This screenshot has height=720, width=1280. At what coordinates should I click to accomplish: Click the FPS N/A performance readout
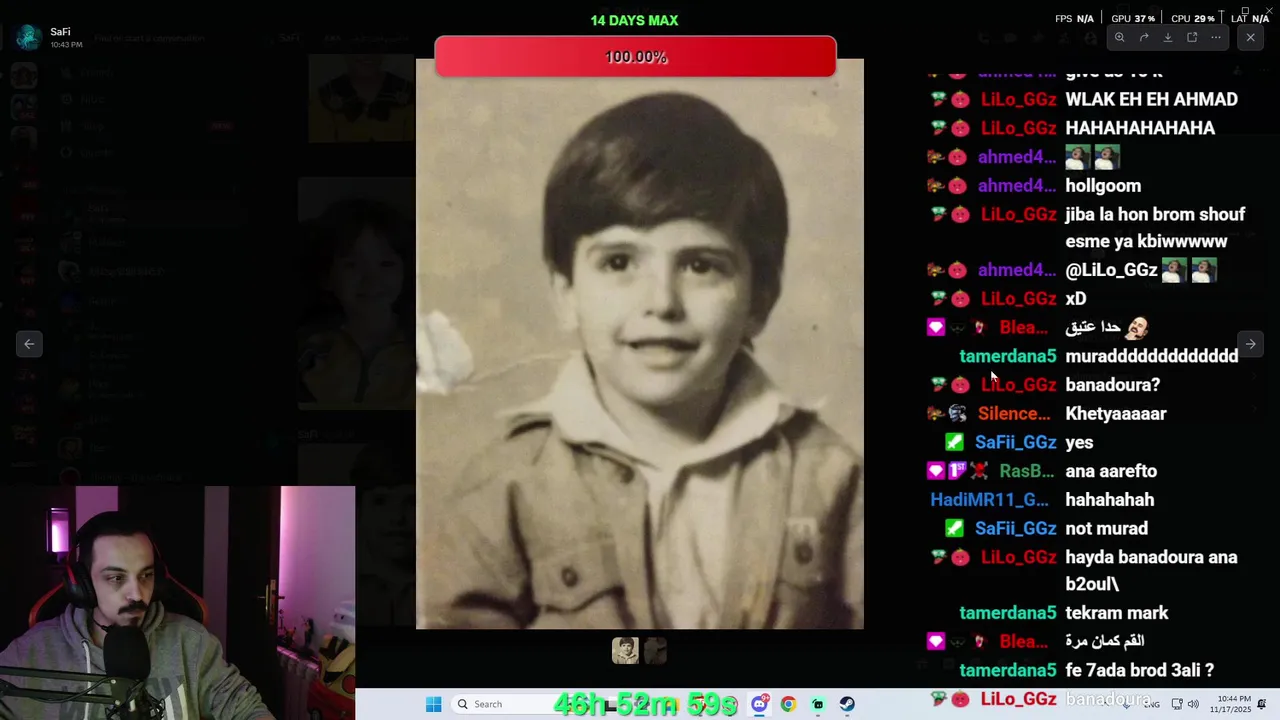click(1074, 19)
